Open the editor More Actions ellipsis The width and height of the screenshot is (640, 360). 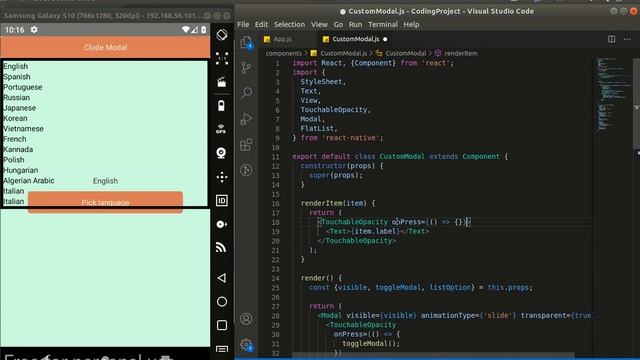pos(627,39)
